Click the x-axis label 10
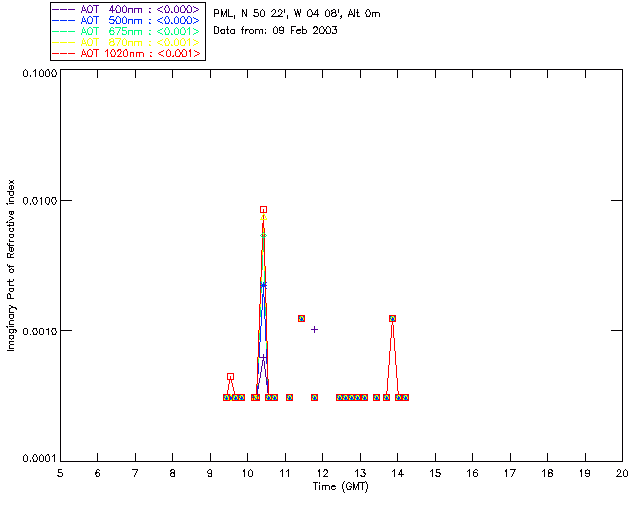 [x=247, y=473]
